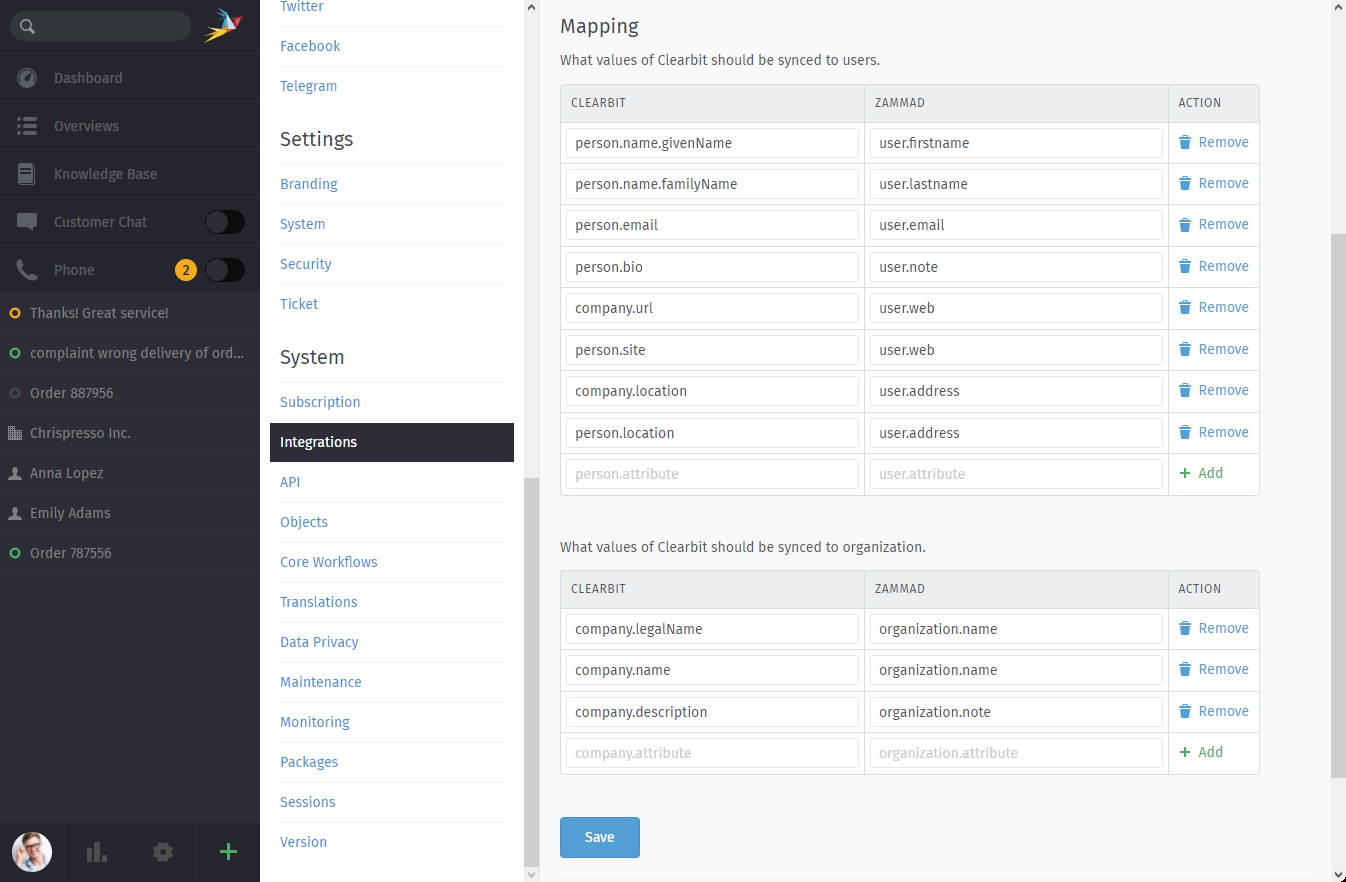Open the Version page
1346x882 pixels.
pyautogui.click(x=303, y=842)
